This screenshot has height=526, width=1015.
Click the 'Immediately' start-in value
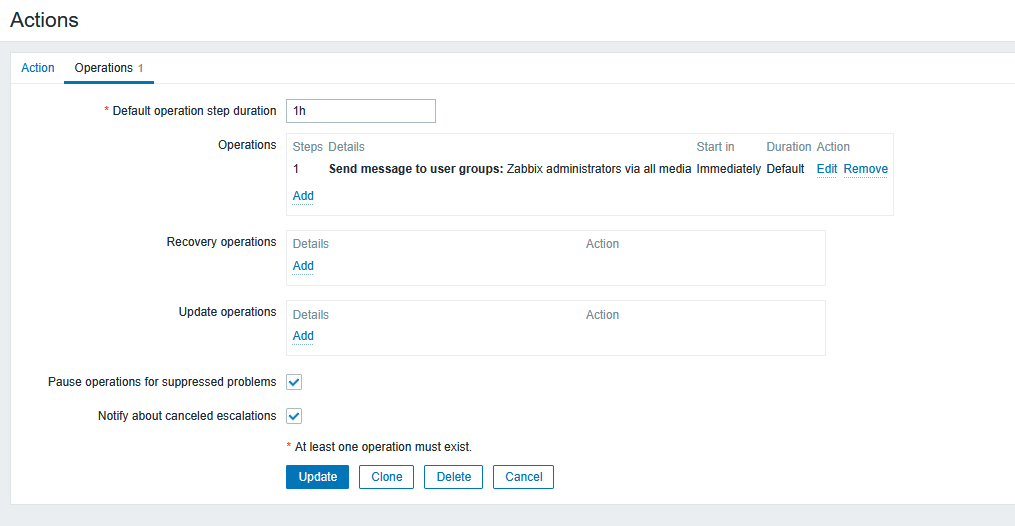[728, 169]
